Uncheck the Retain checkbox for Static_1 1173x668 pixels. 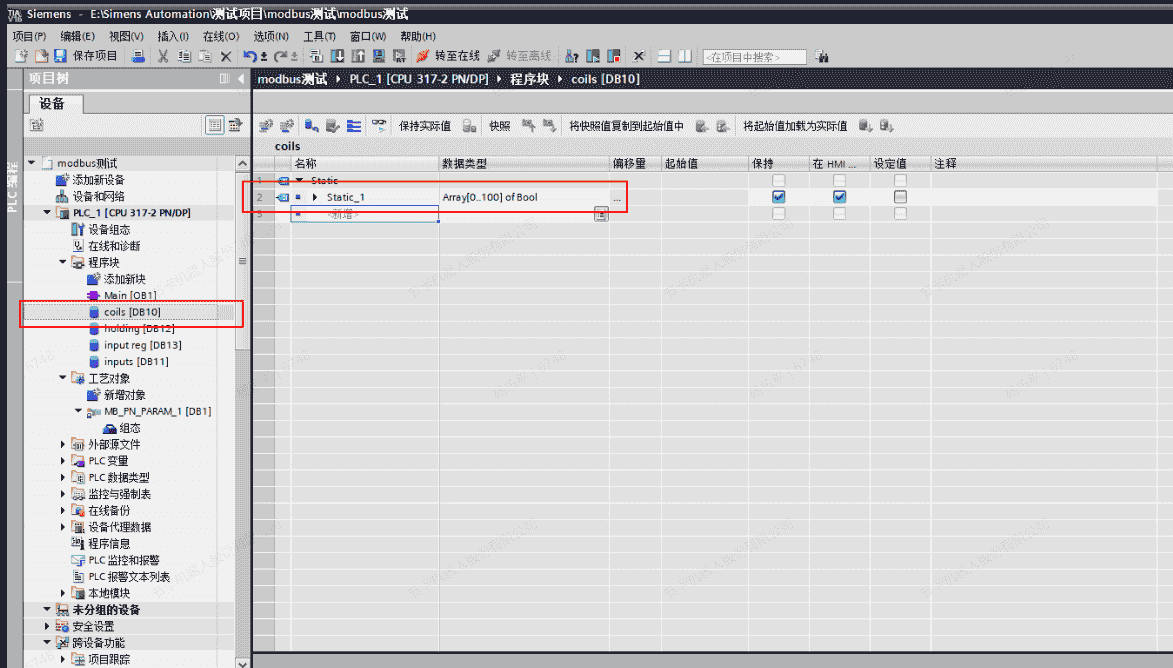(x=779, y=197)
